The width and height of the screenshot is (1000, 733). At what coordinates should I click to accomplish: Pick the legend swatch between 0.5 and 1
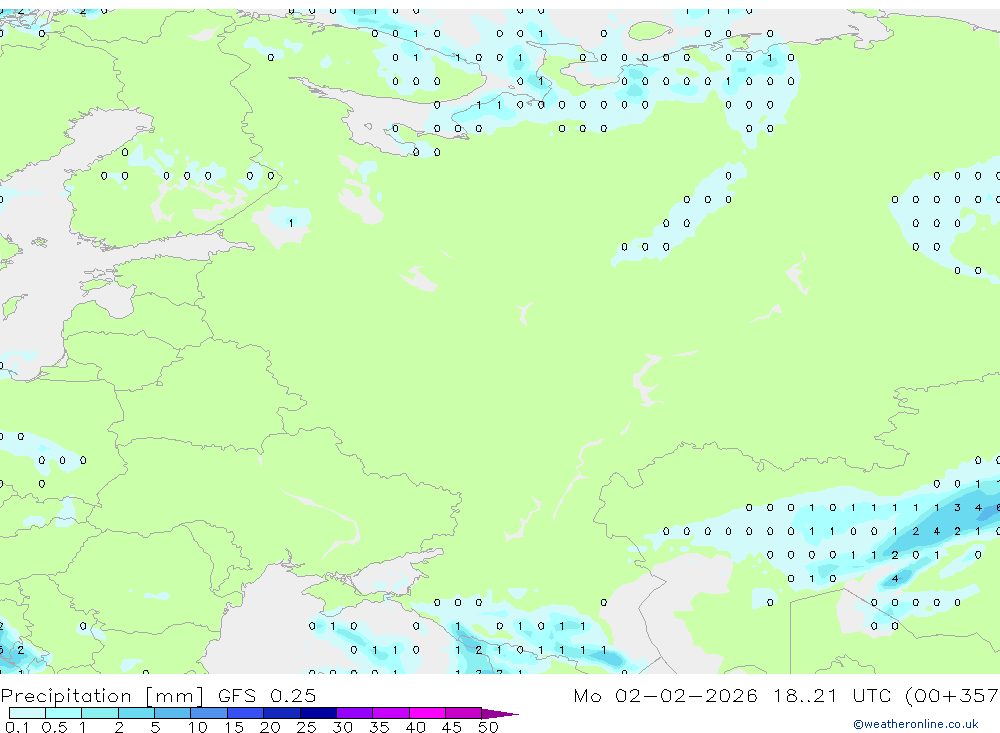[64, 713]
